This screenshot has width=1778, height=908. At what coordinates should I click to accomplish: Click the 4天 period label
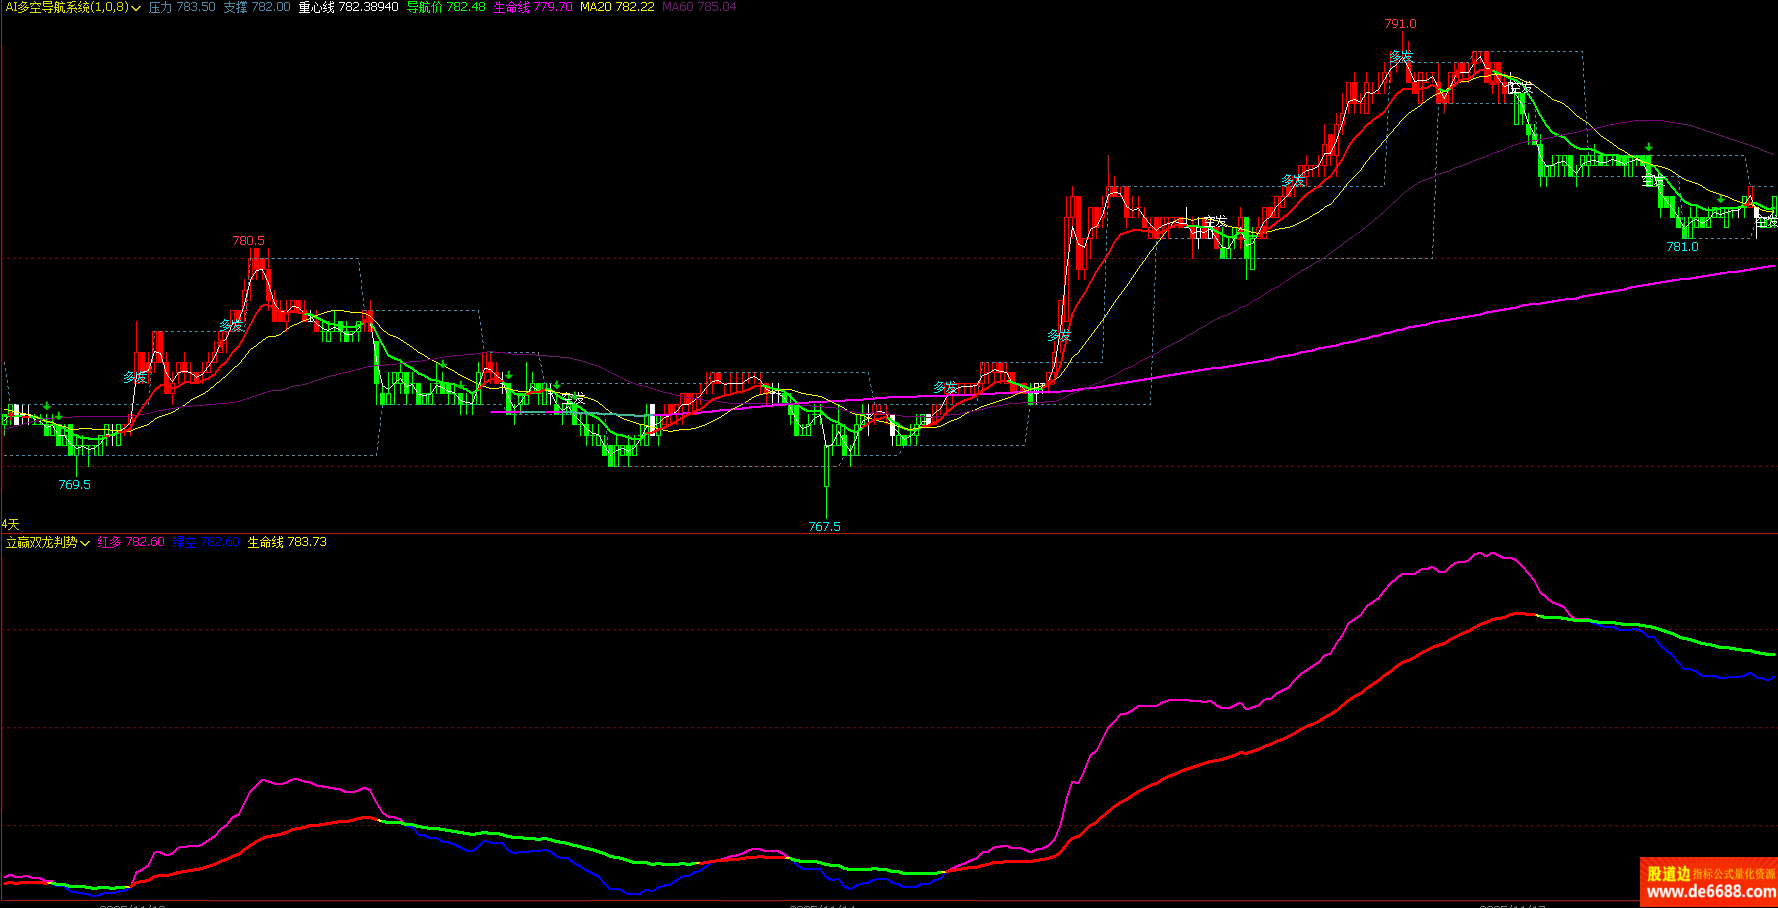click(10, 524)
